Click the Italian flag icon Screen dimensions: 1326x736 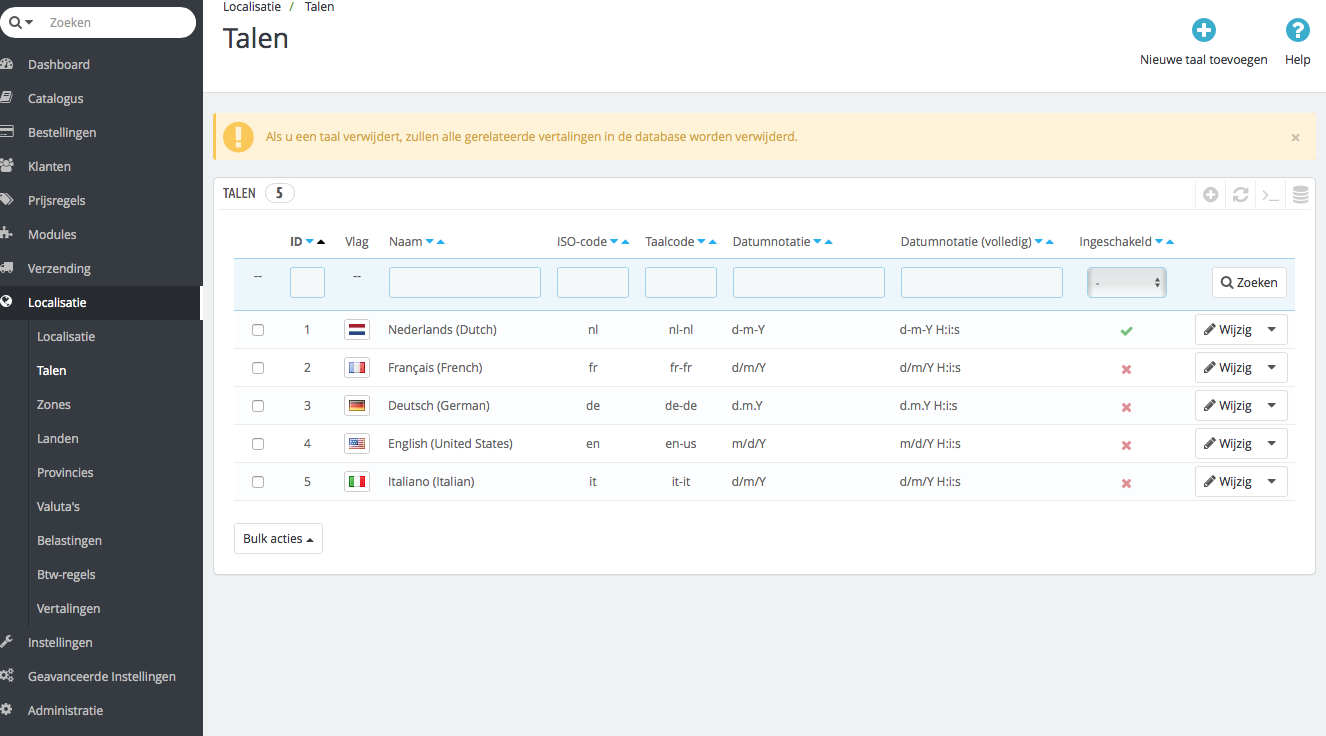click(356, 482)
